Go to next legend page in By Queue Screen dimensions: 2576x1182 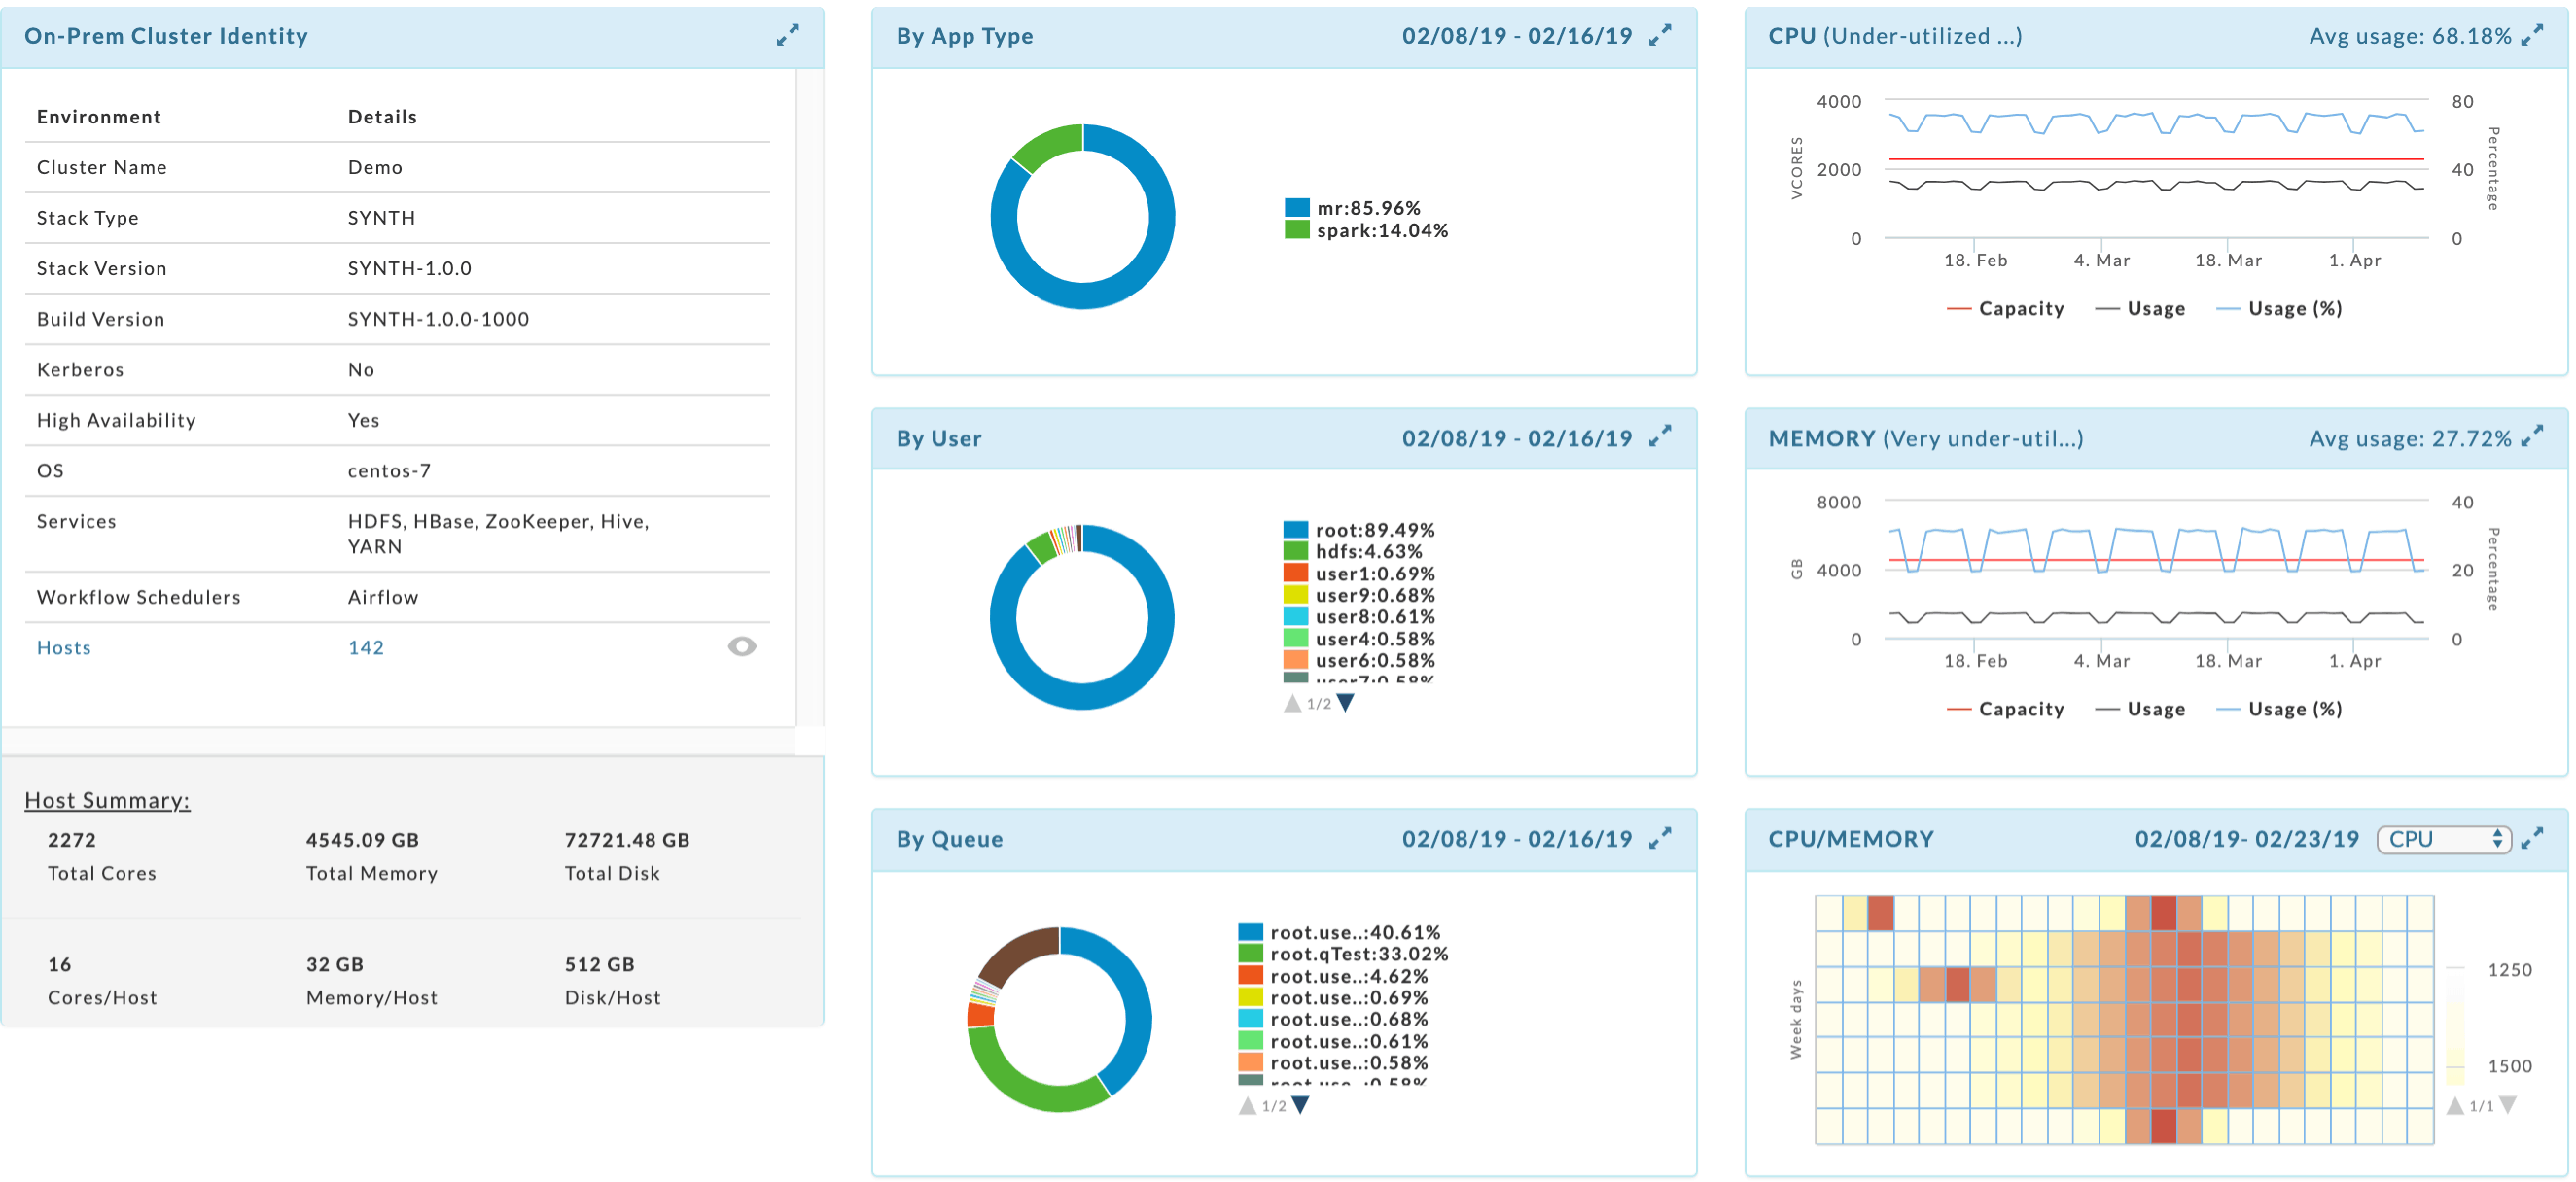click(x=1300, y=1105)
